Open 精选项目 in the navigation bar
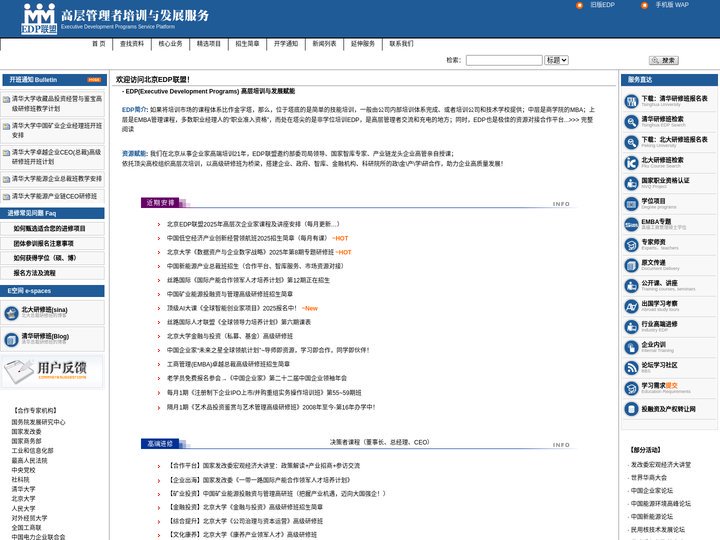 pyautogui.click(x=209, y=44)
